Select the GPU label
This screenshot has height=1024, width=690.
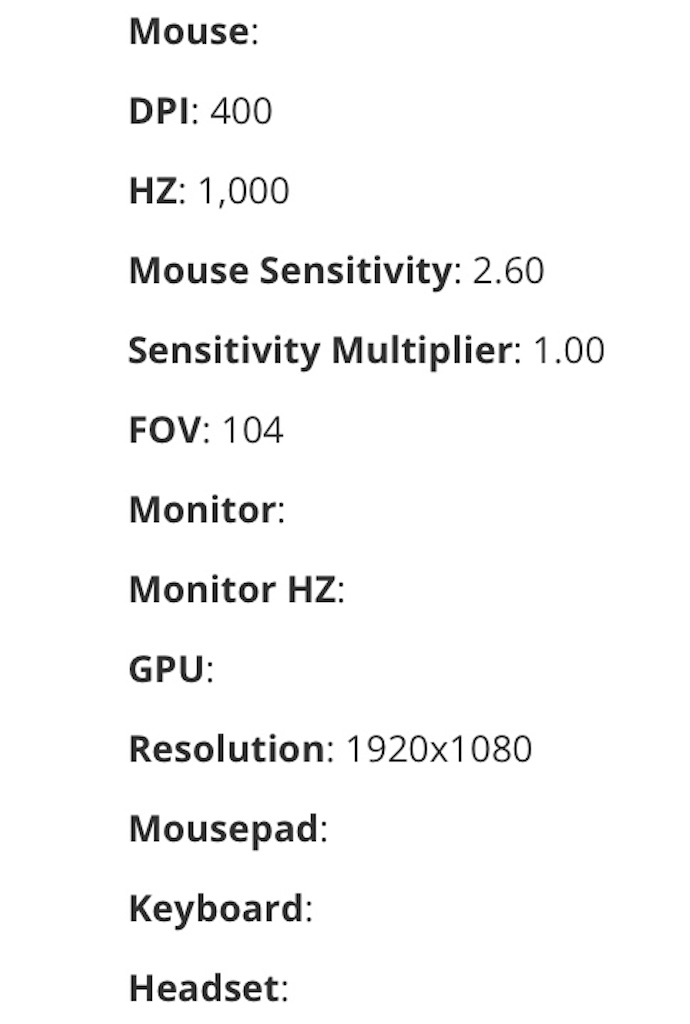[166, 669]
